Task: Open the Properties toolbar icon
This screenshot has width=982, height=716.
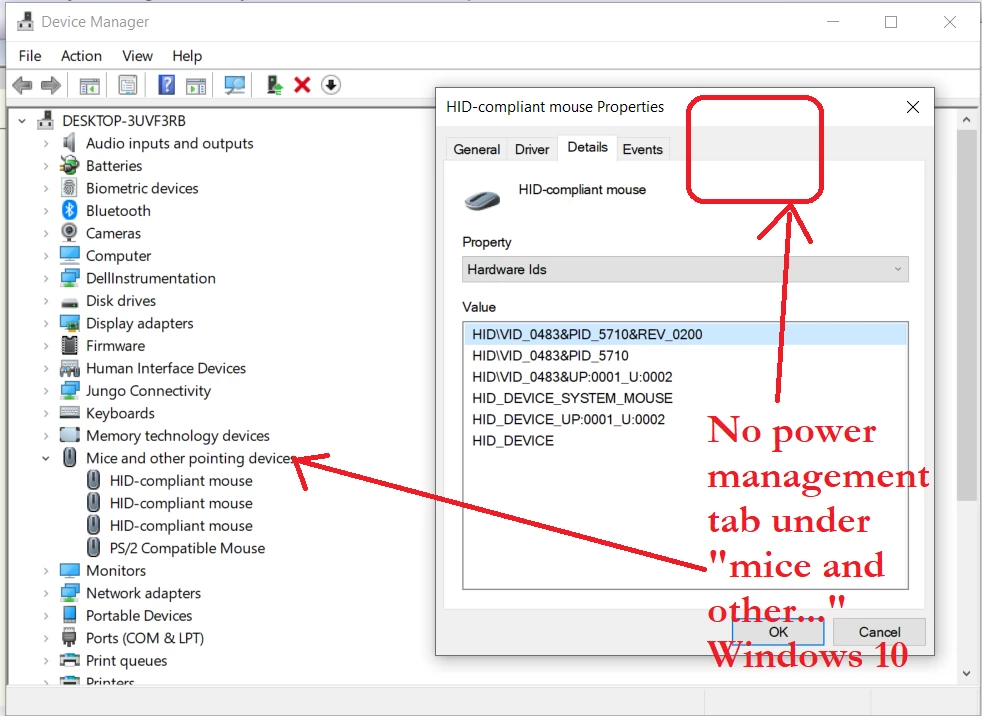Action: pyautogui.click(x=128, y=85)
